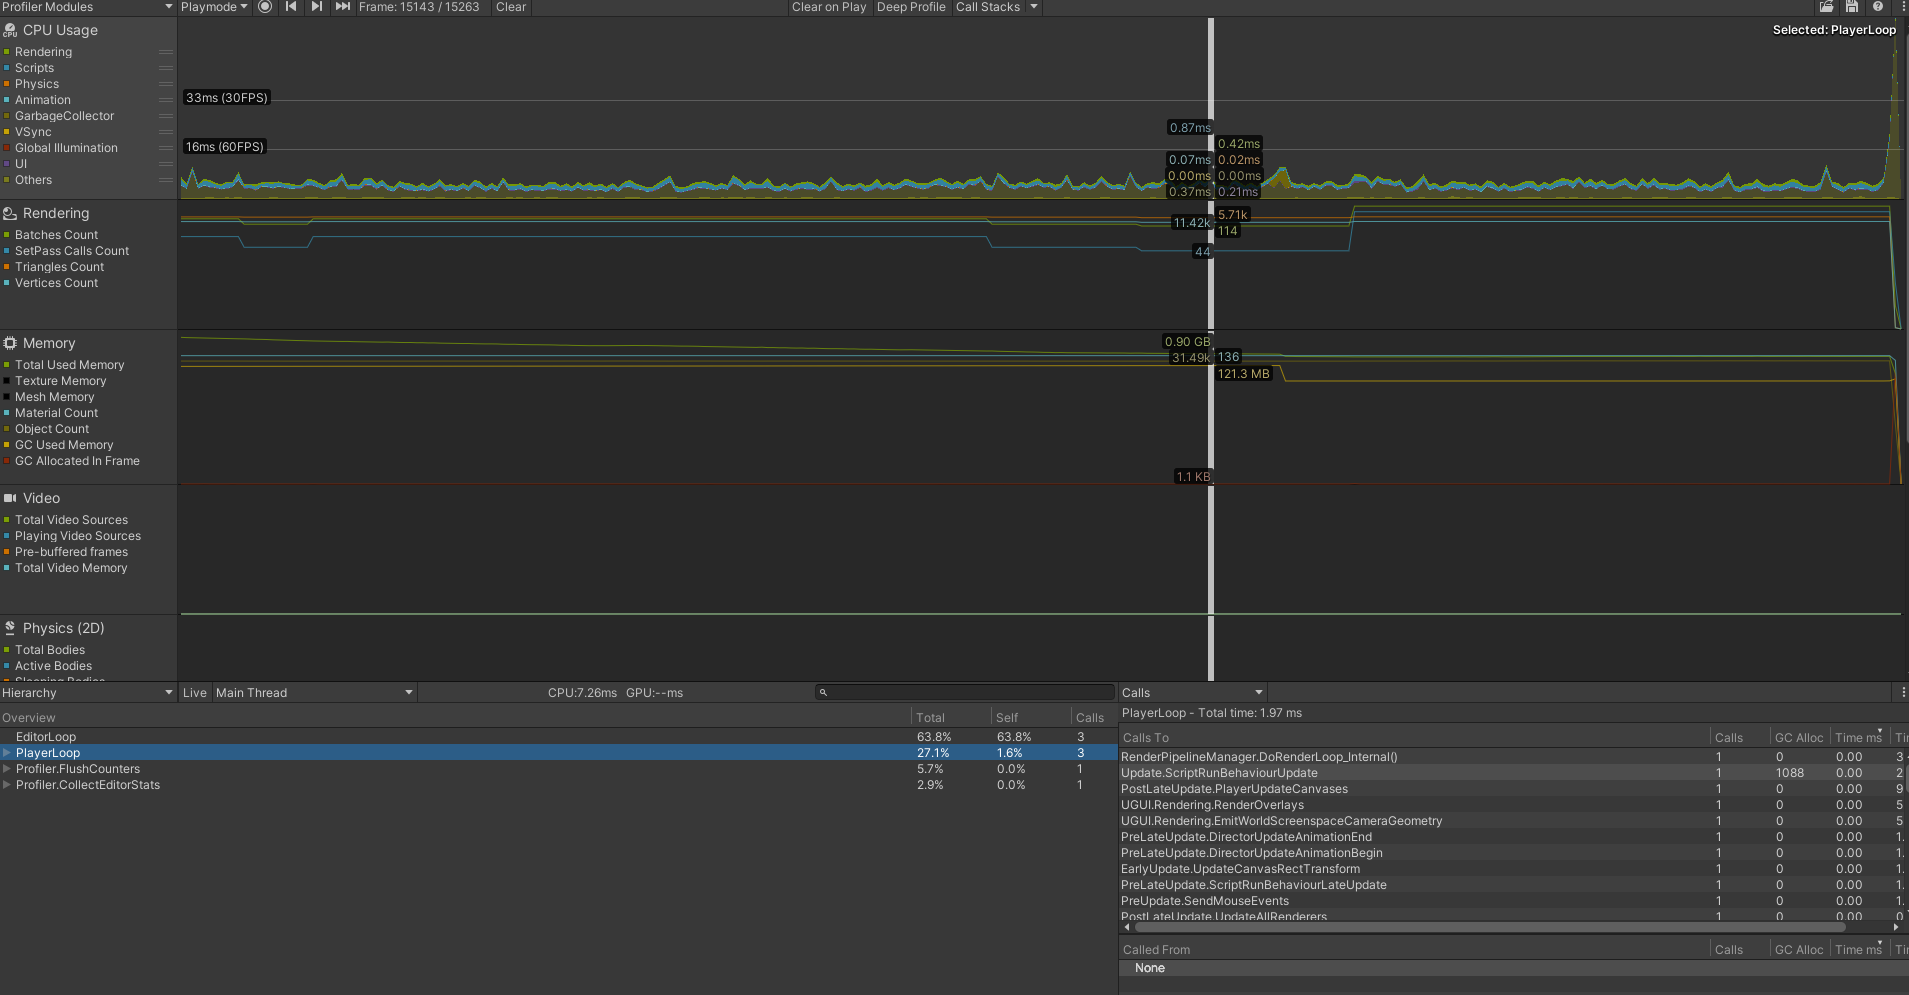Image resolution: width=1909 pixels, height=995 pixels.
Task: Select PreUpdate.SendMouseEvents call row
Action: (x=1513, y=901)
